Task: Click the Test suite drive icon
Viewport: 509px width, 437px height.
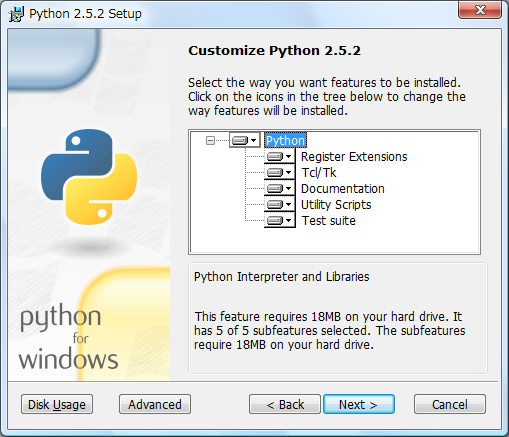Action: pyautogui.click(x=275, y=220)
